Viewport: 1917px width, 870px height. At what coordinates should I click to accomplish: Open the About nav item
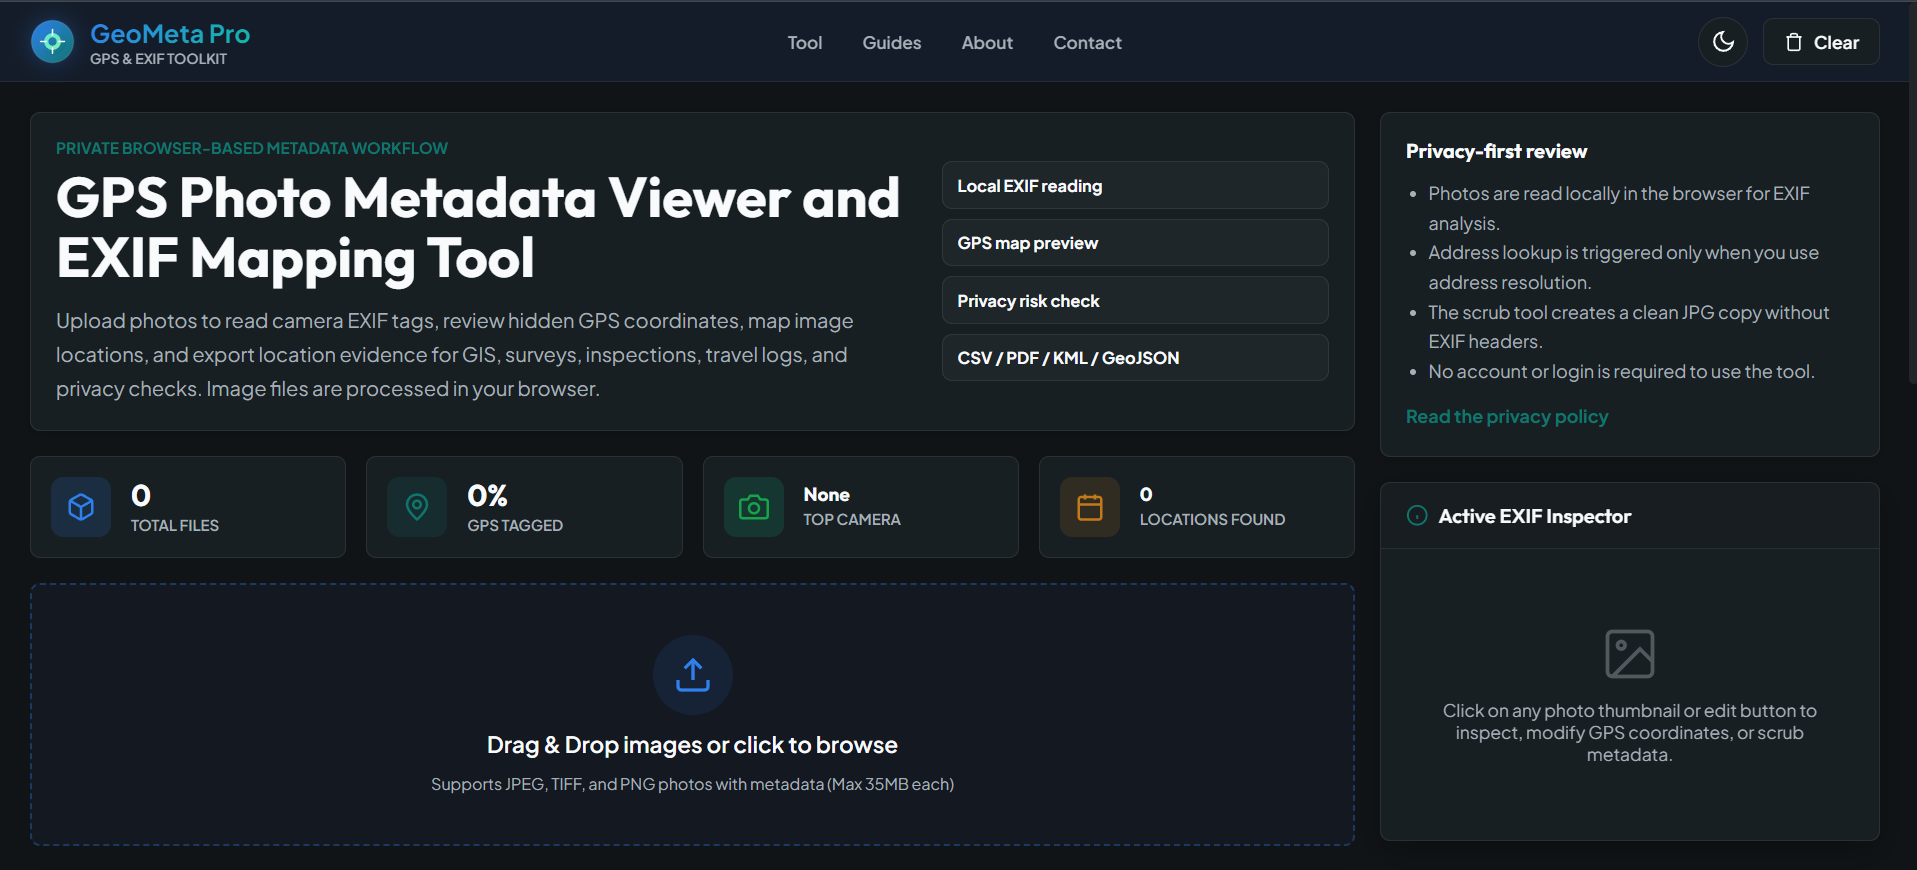(987, 43)
